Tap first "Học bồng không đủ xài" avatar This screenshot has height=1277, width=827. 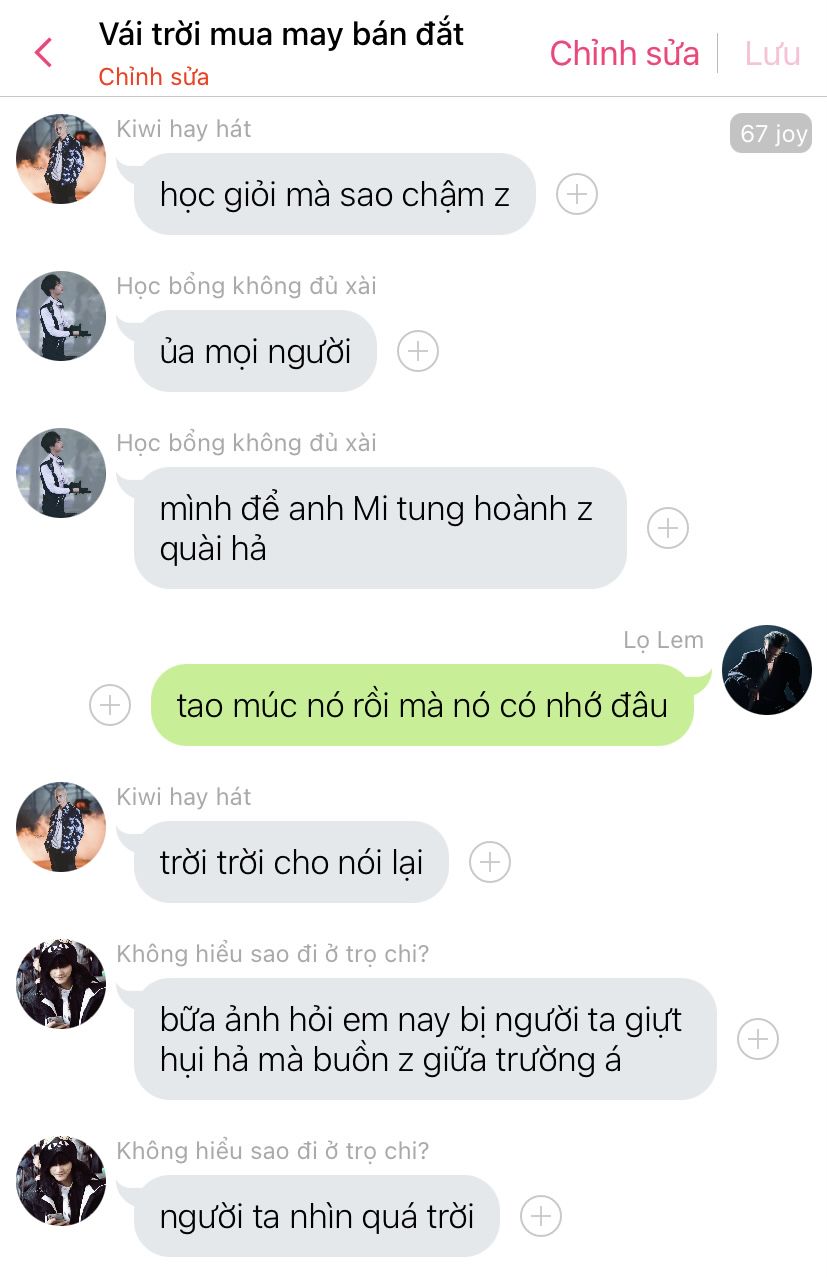click(61, 316)
